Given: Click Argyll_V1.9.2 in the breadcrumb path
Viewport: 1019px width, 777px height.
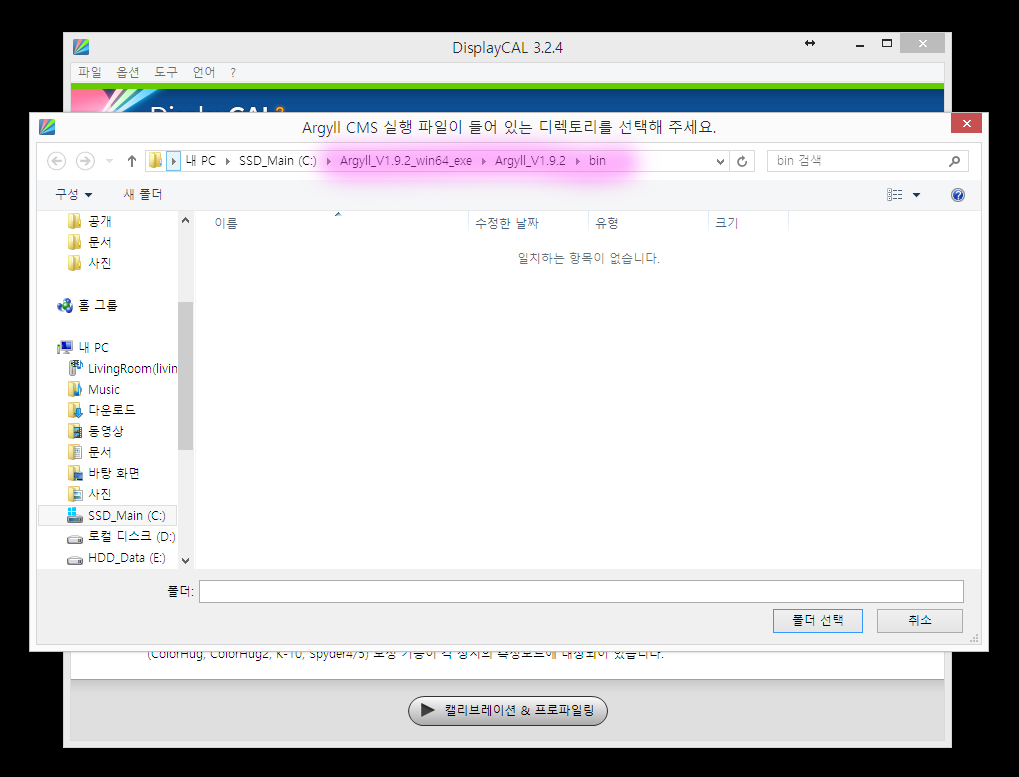Looking at the screenshot, I should (530, 161).
